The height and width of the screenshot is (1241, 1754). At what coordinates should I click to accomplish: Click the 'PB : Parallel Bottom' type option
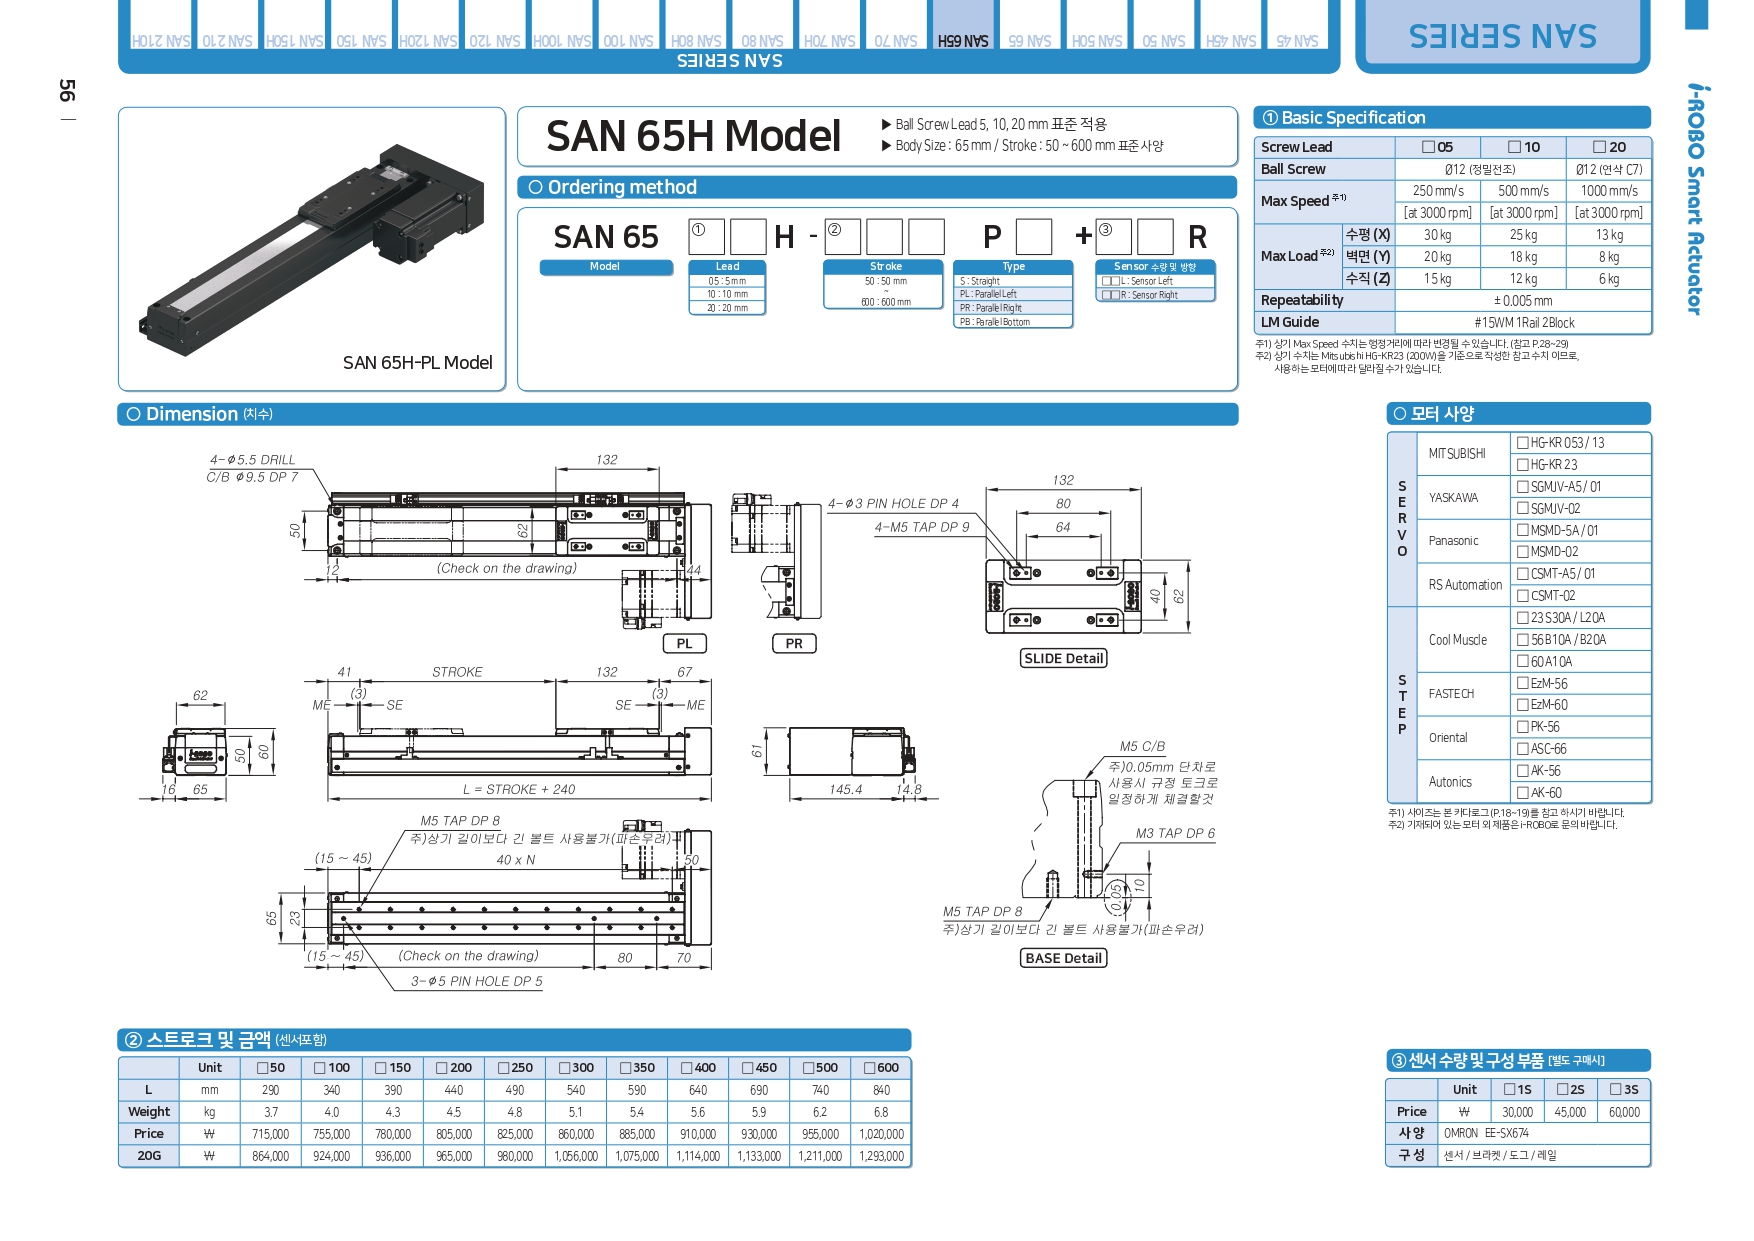(1013, 322)
